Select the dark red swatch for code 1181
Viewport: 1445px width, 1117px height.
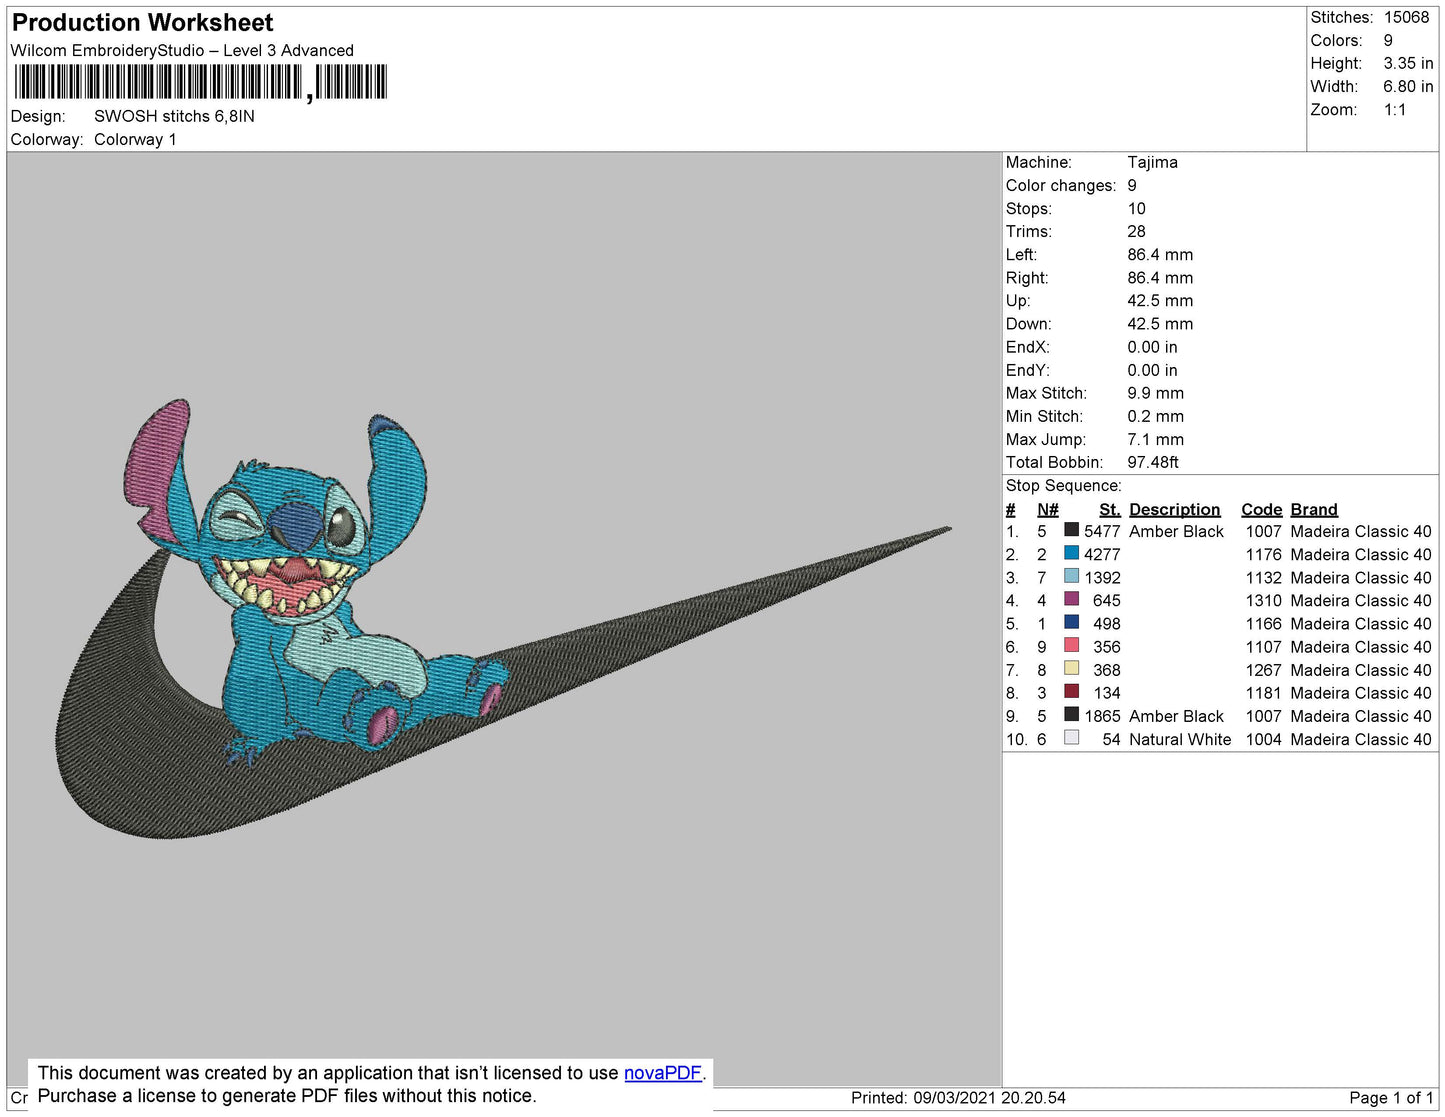1071,691
